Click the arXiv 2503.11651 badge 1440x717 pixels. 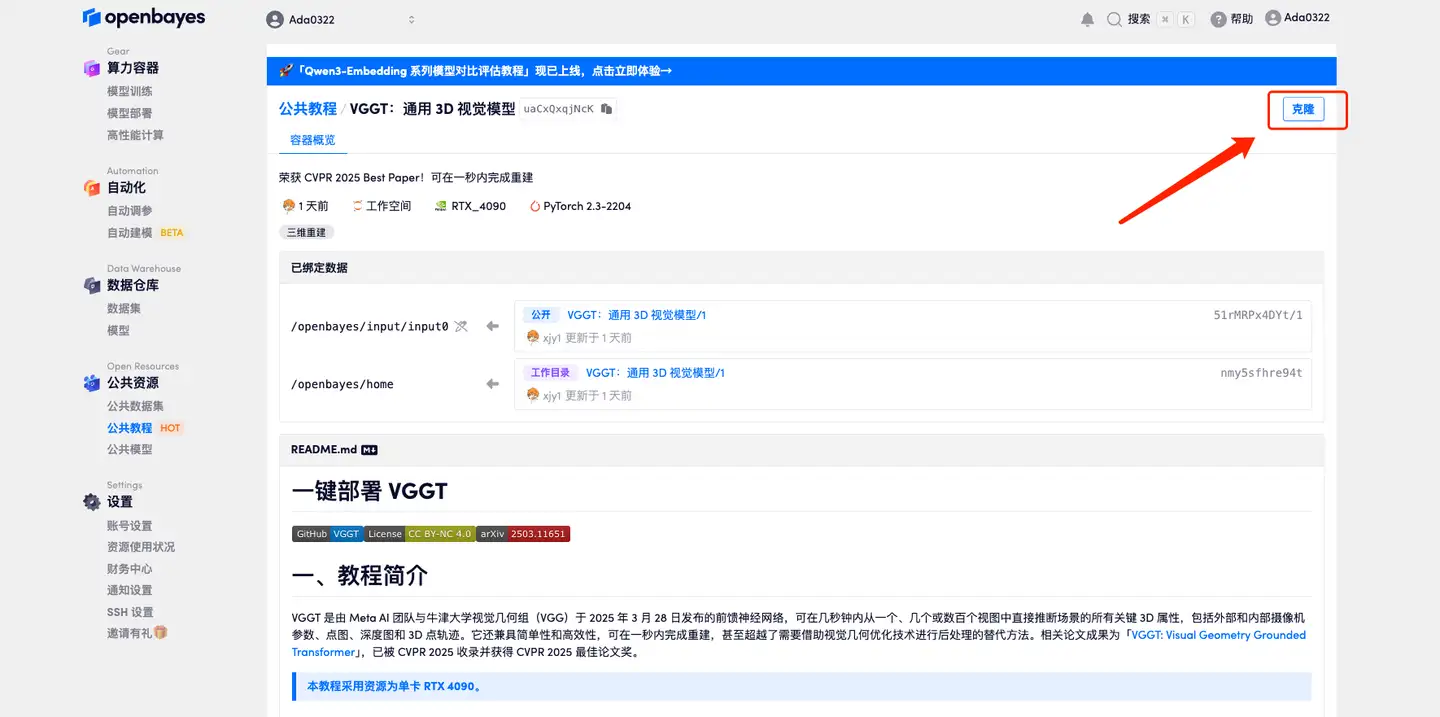[523, 534]
